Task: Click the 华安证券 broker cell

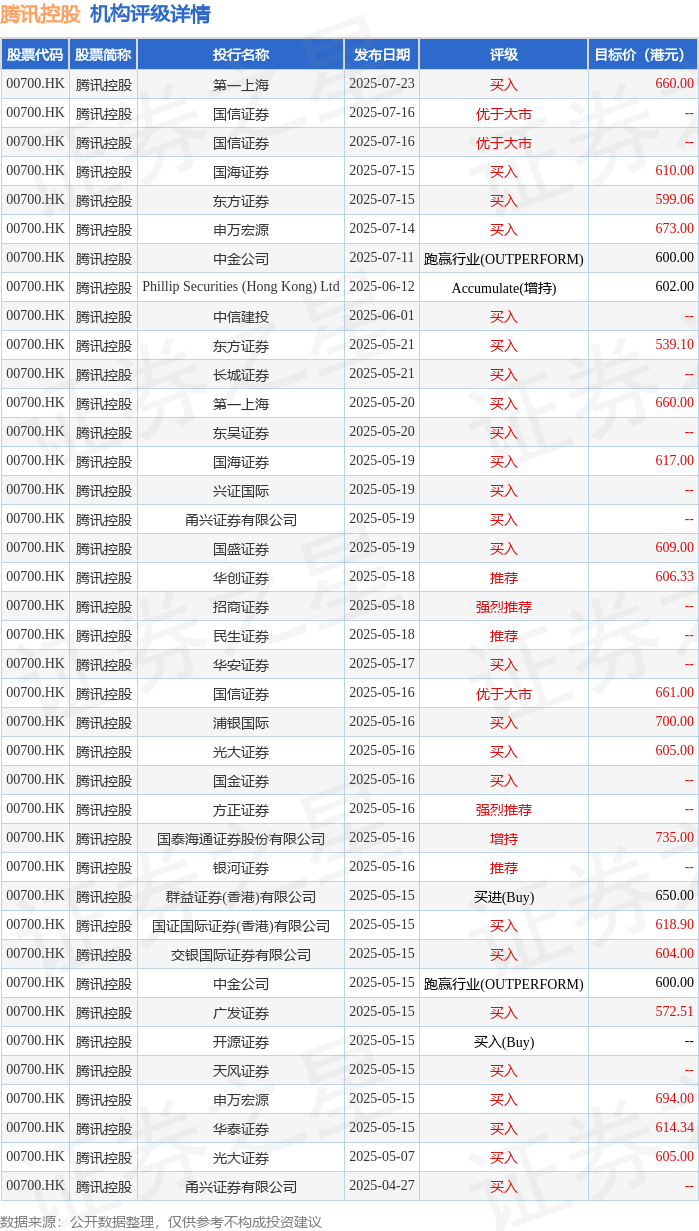Action: [x=241, y=665]
